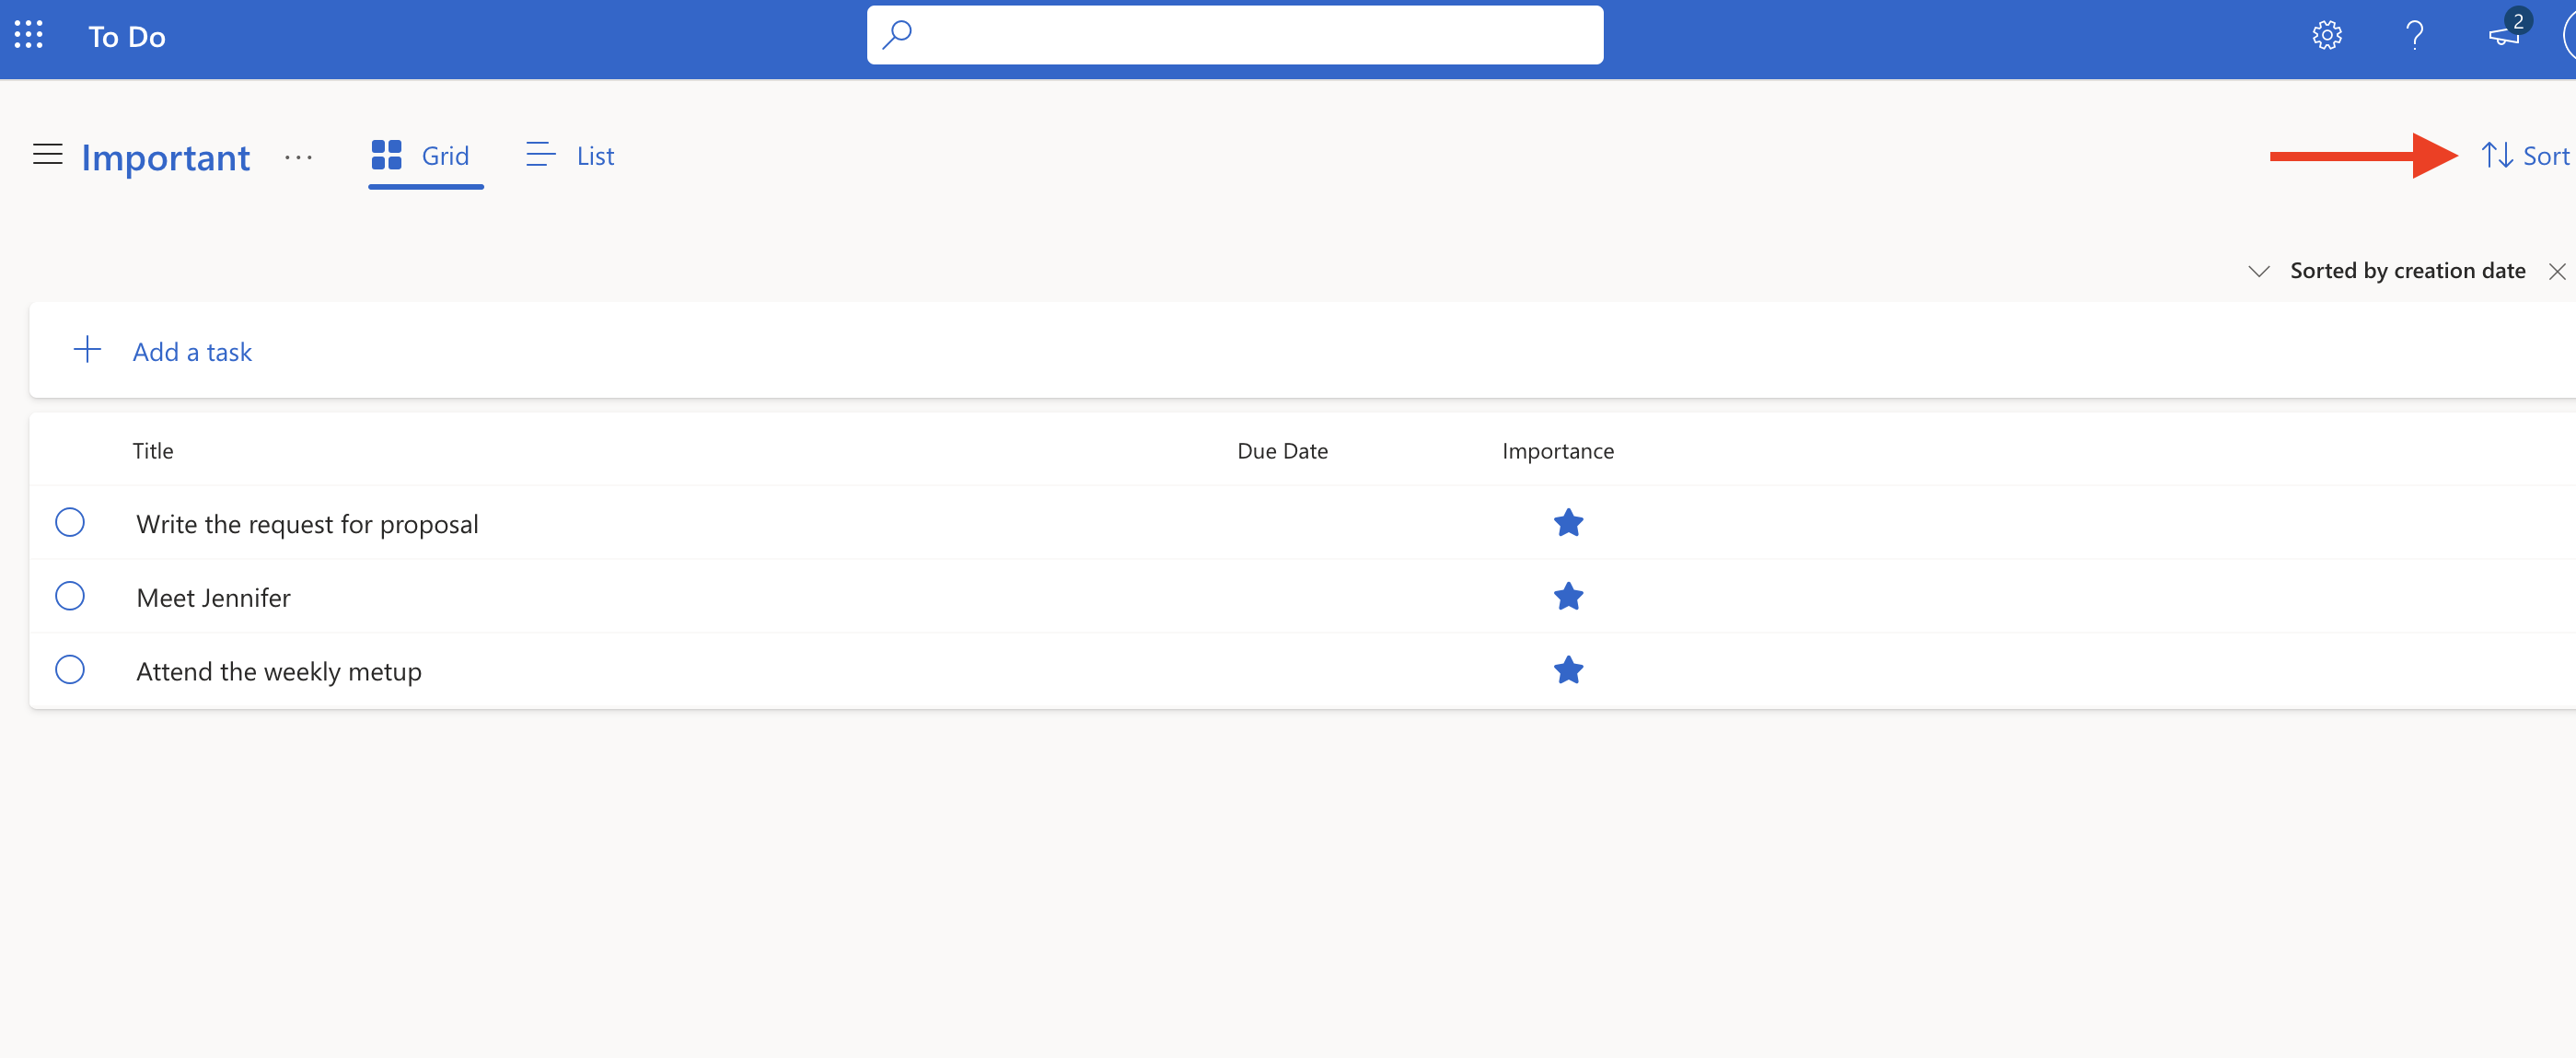Viewport: 2576px width, 1058px height.
Task: Mark 'Meet Jennifer' as completed
Action: [70, 596]
